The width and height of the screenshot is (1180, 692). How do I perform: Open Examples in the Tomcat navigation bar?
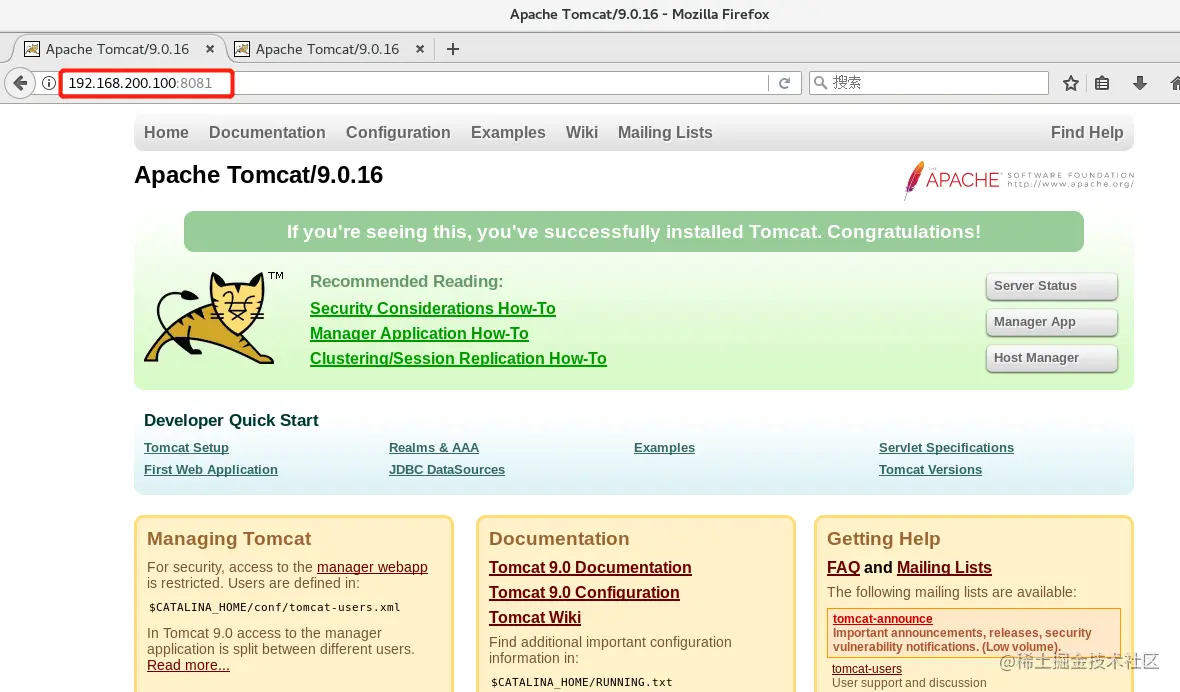(x=508, y=132)
